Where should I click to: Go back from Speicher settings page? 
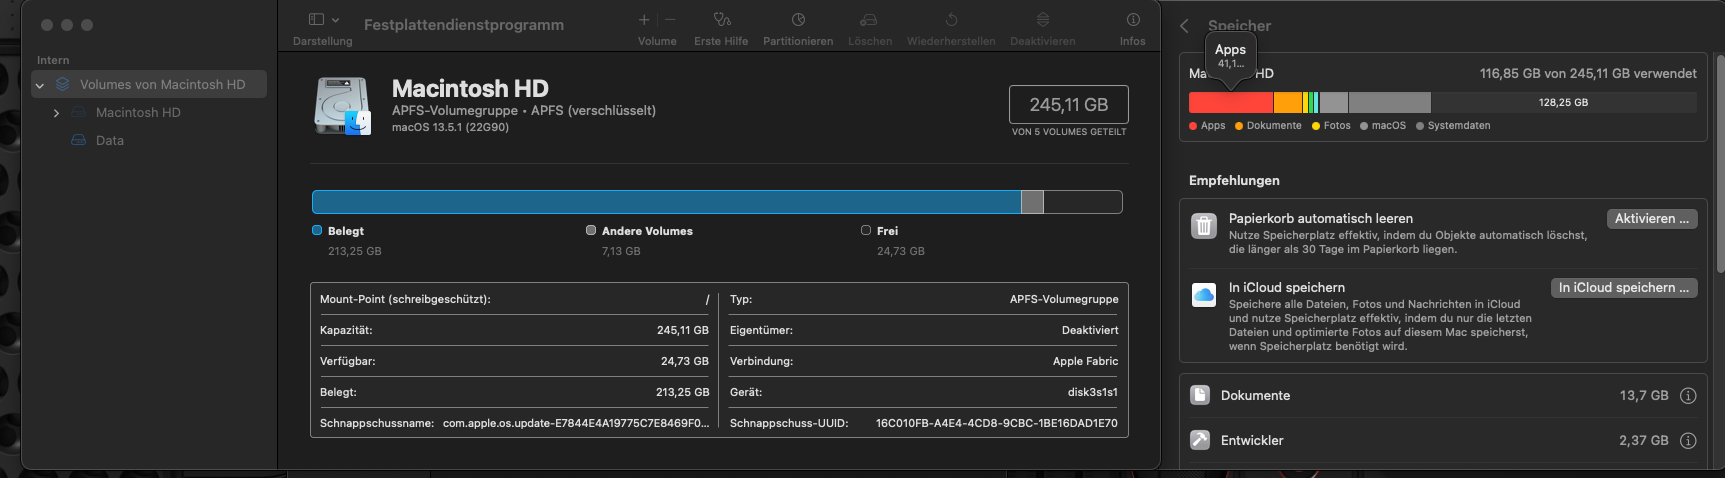click(x=1185, y=26)
